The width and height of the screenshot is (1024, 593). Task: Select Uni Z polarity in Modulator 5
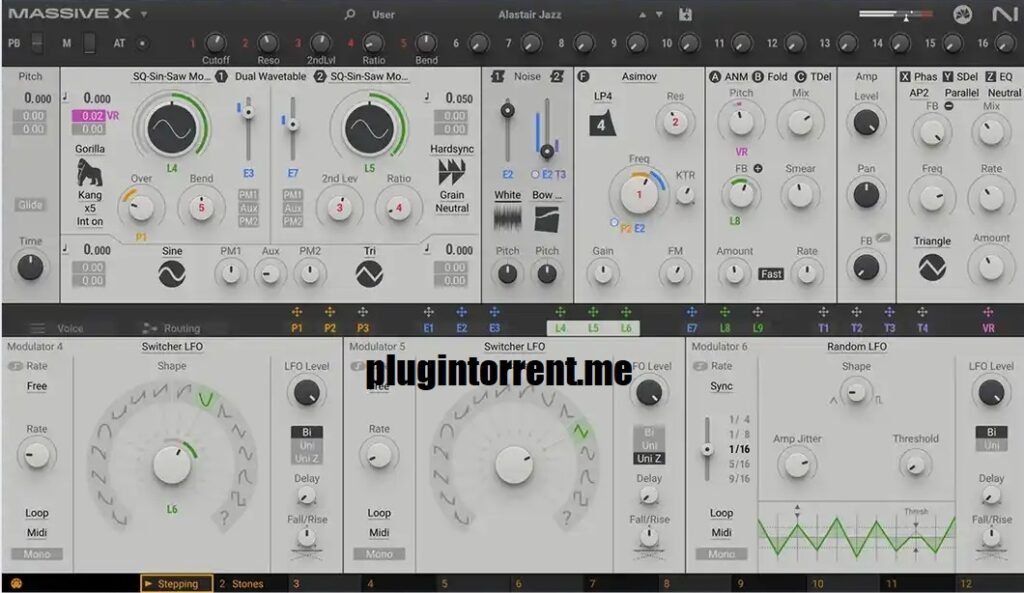point(649,458)
